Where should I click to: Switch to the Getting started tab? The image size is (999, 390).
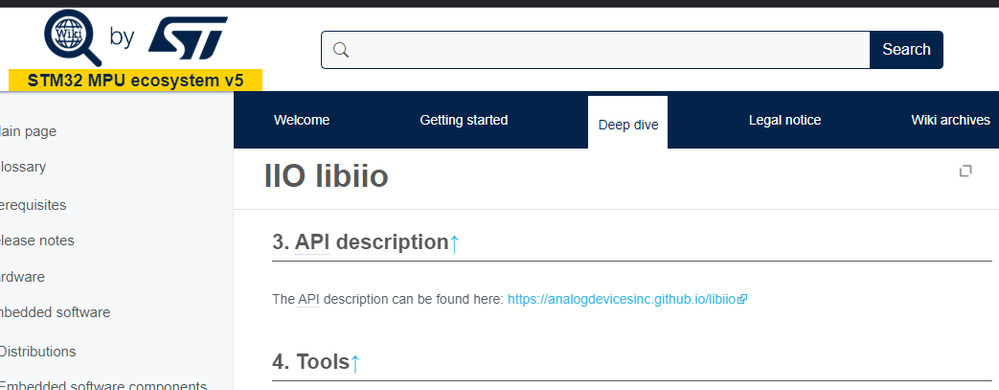[x=464, y=120]
